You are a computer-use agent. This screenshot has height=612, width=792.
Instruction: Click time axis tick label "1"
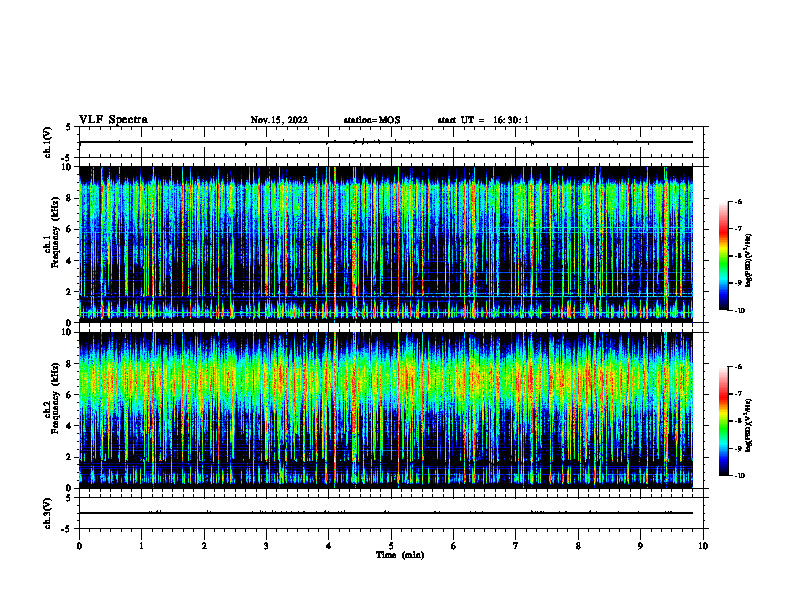tap(141, 546)
